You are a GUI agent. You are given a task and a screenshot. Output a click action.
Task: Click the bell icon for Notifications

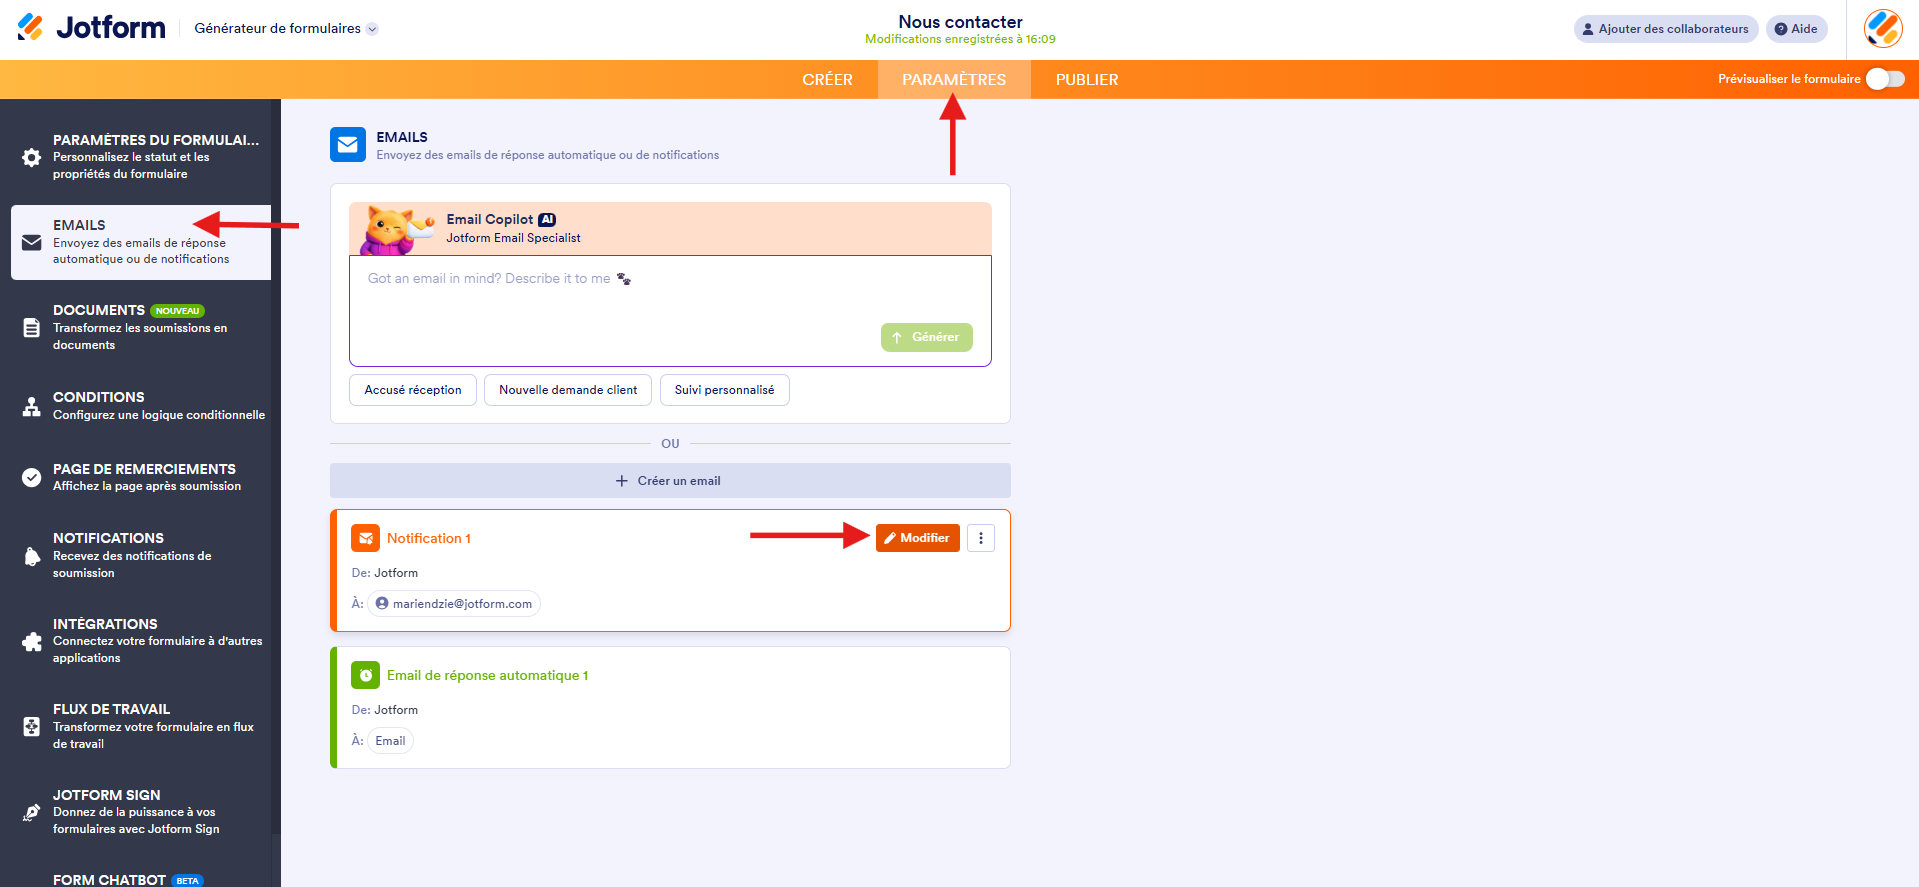[x=32, y=556]
